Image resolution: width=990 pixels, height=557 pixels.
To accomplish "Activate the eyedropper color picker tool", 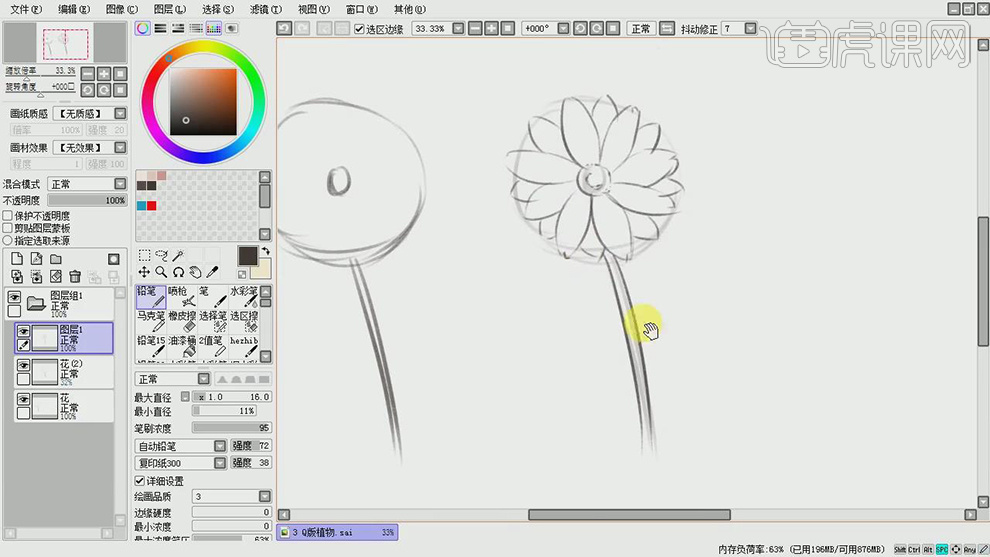I will [212, 272].
